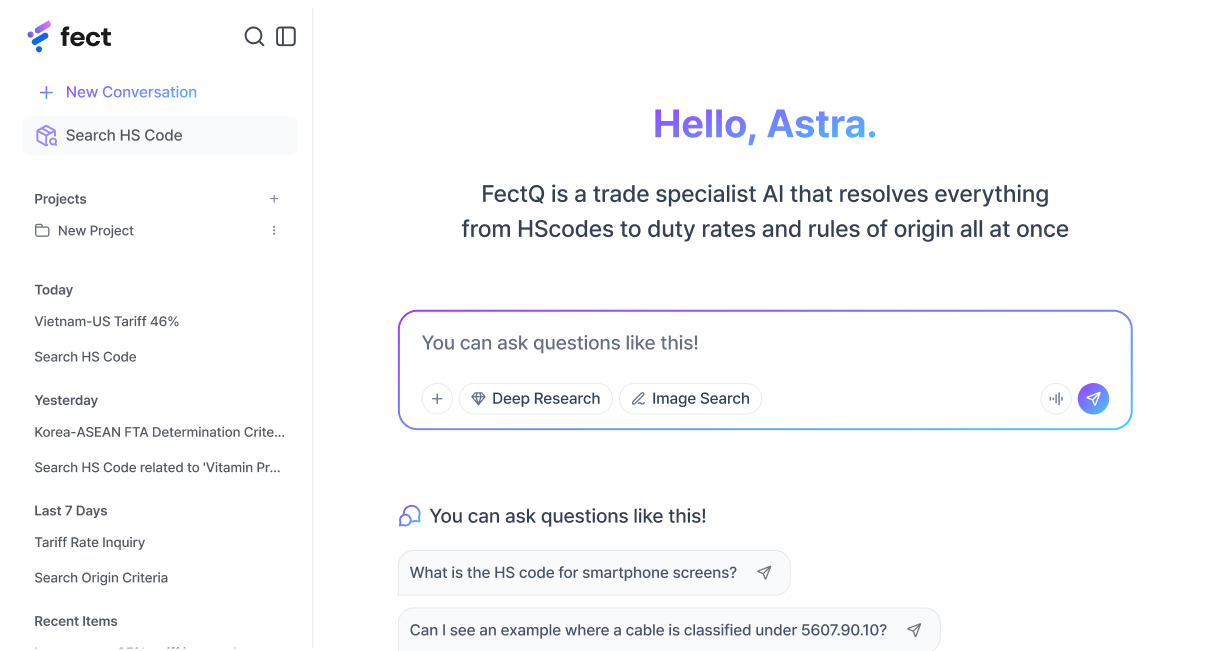Click the plus attachment icon in prompt box
1232x651 pixels.
point(437,399)
